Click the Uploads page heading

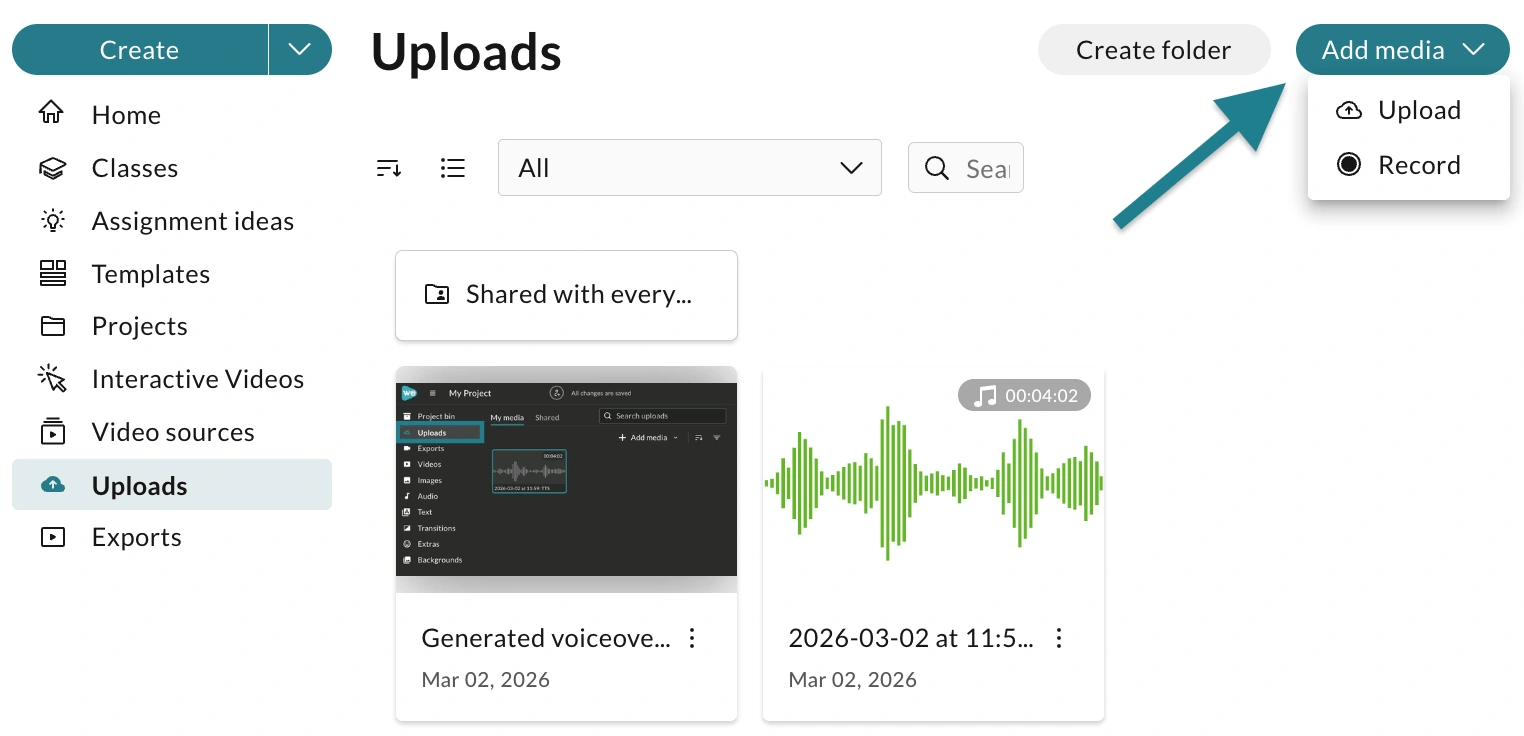[466, 52]
